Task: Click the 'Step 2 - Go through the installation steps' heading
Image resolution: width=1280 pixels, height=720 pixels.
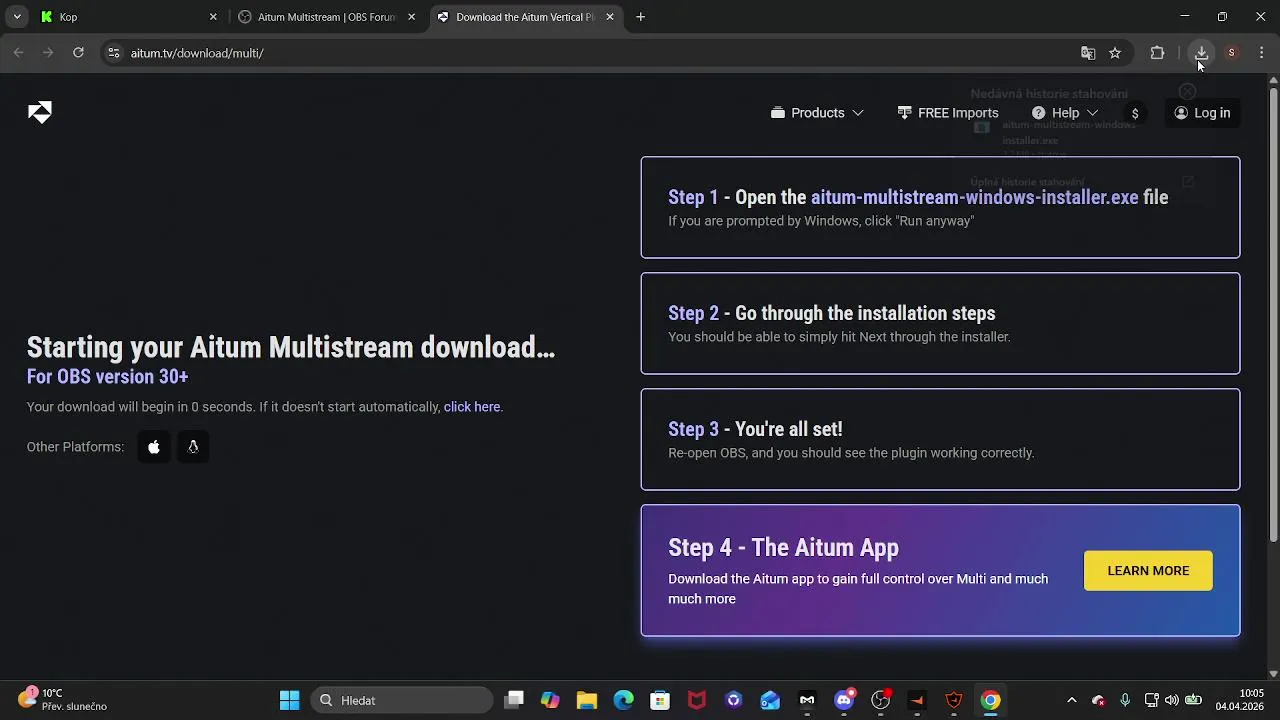Action: tap(832, 314)
